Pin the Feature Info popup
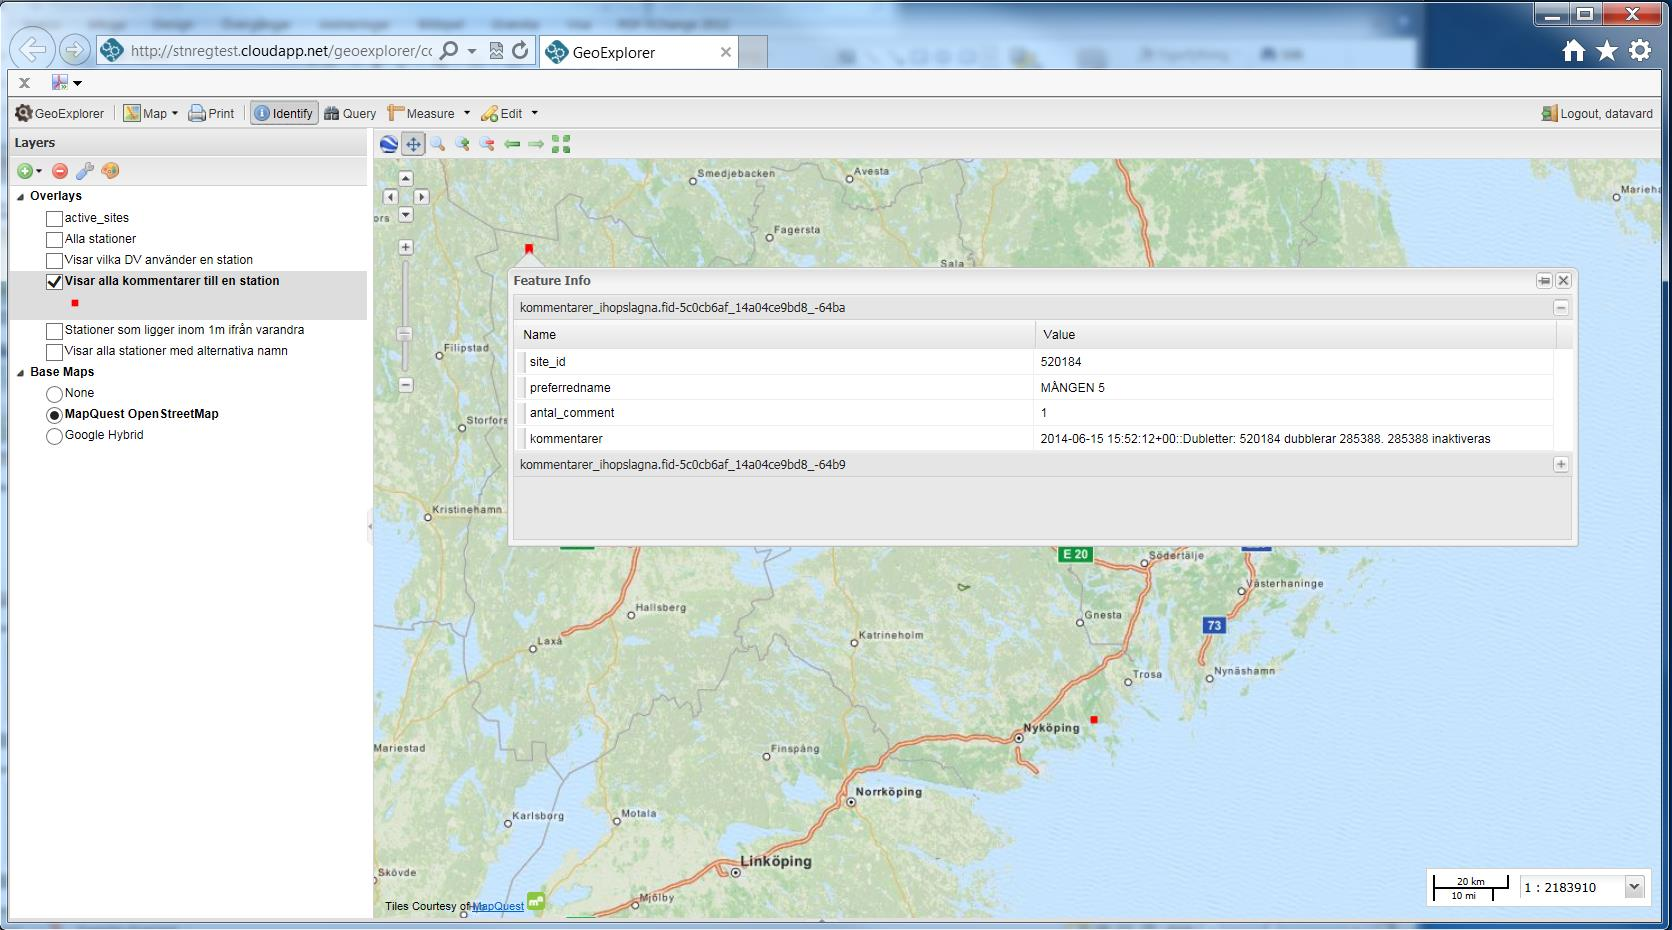Screen dimensions: 1672x930 pyautogui.click(x=1544, y=281)
